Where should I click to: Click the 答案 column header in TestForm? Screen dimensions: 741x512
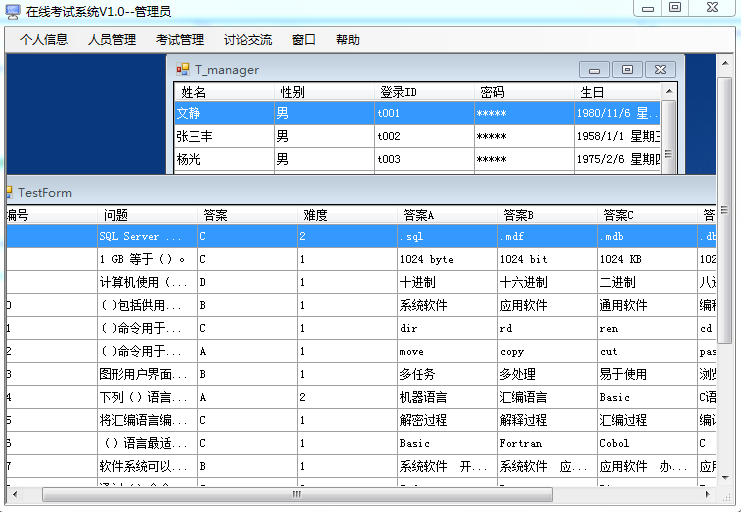coord(248,215)
